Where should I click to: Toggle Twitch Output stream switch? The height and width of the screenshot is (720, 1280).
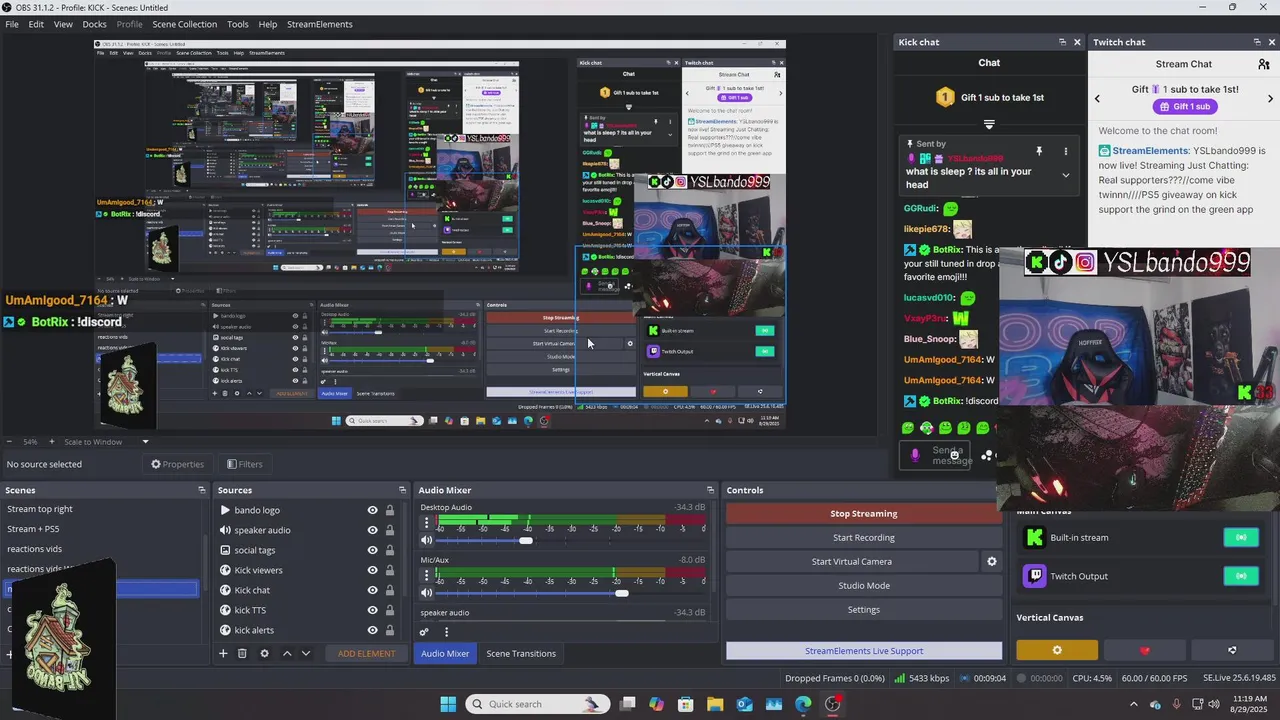tap(1241, 576)
